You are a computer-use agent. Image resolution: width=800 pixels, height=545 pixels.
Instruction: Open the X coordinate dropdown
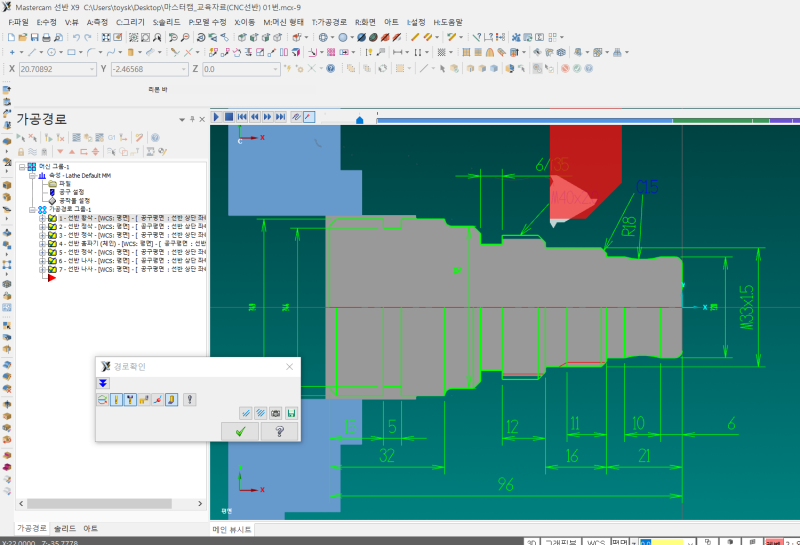92,69
